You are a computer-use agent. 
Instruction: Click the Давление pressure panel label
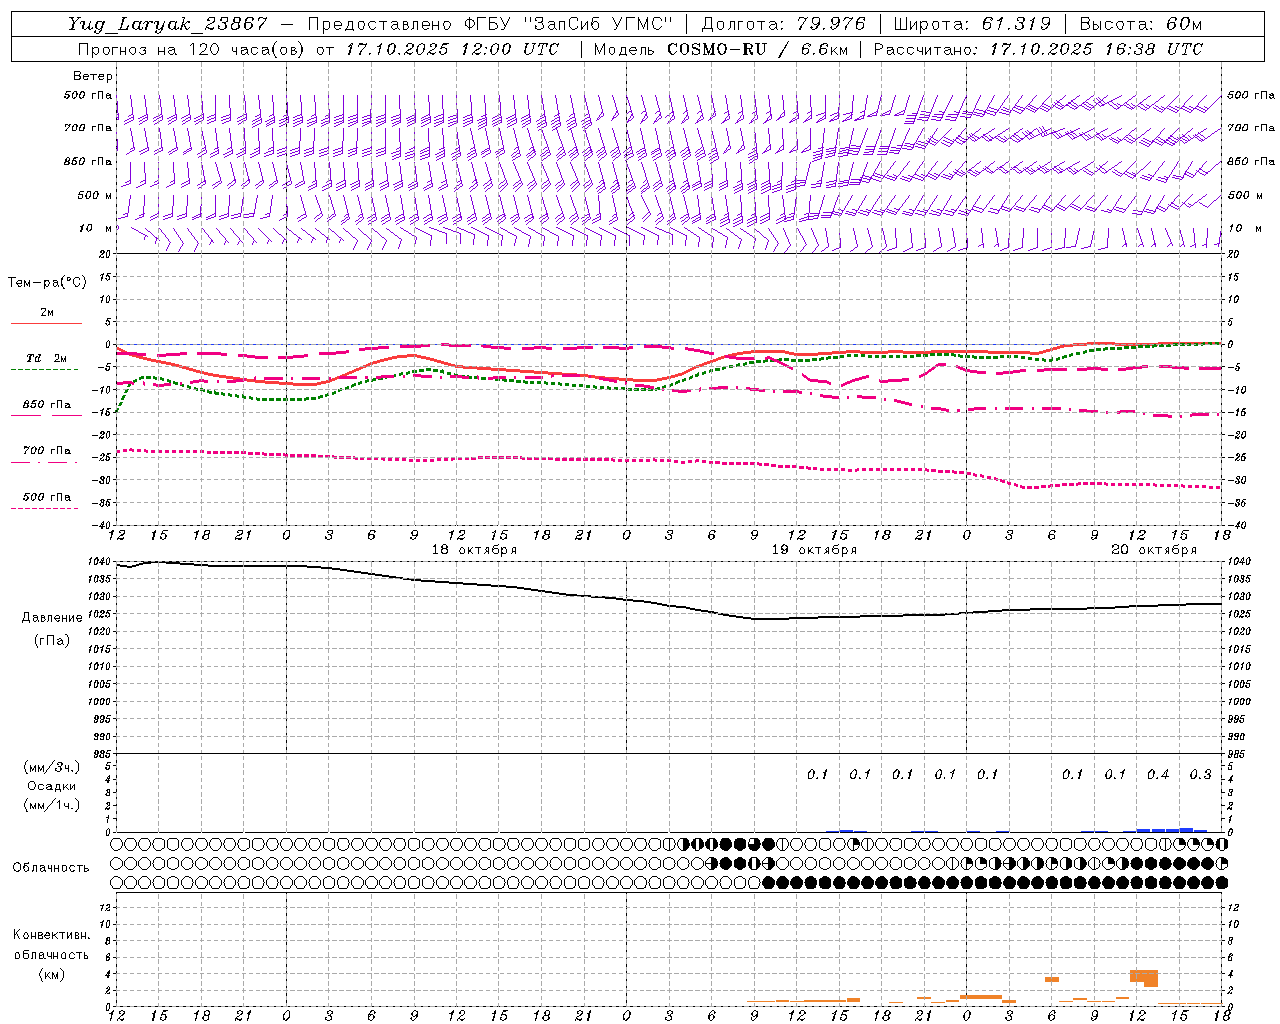tap(52, 618)
